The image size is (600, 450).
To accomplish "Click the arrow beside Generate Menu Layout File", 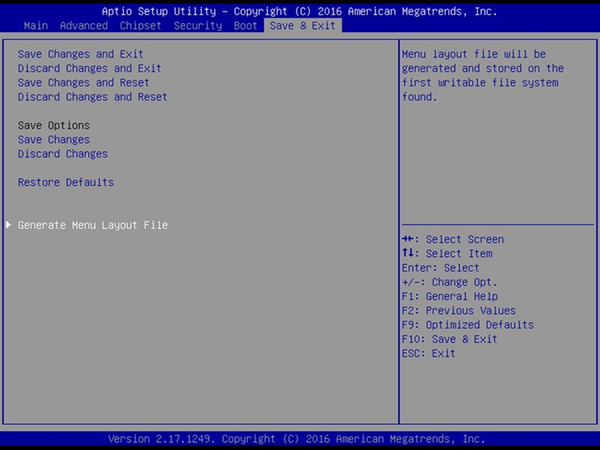I will 10,225.
